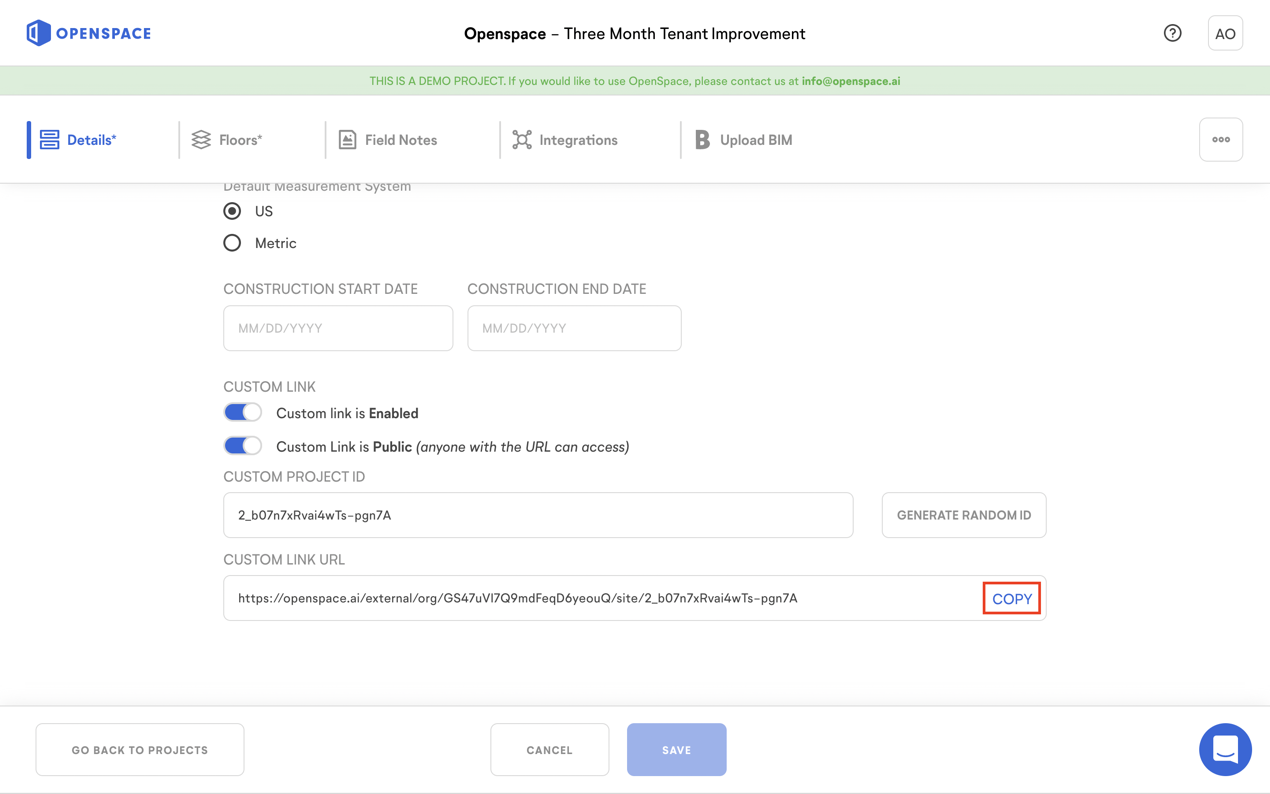Click the Save button
This screenshot has height=794, width=1270.
point(677,750)
